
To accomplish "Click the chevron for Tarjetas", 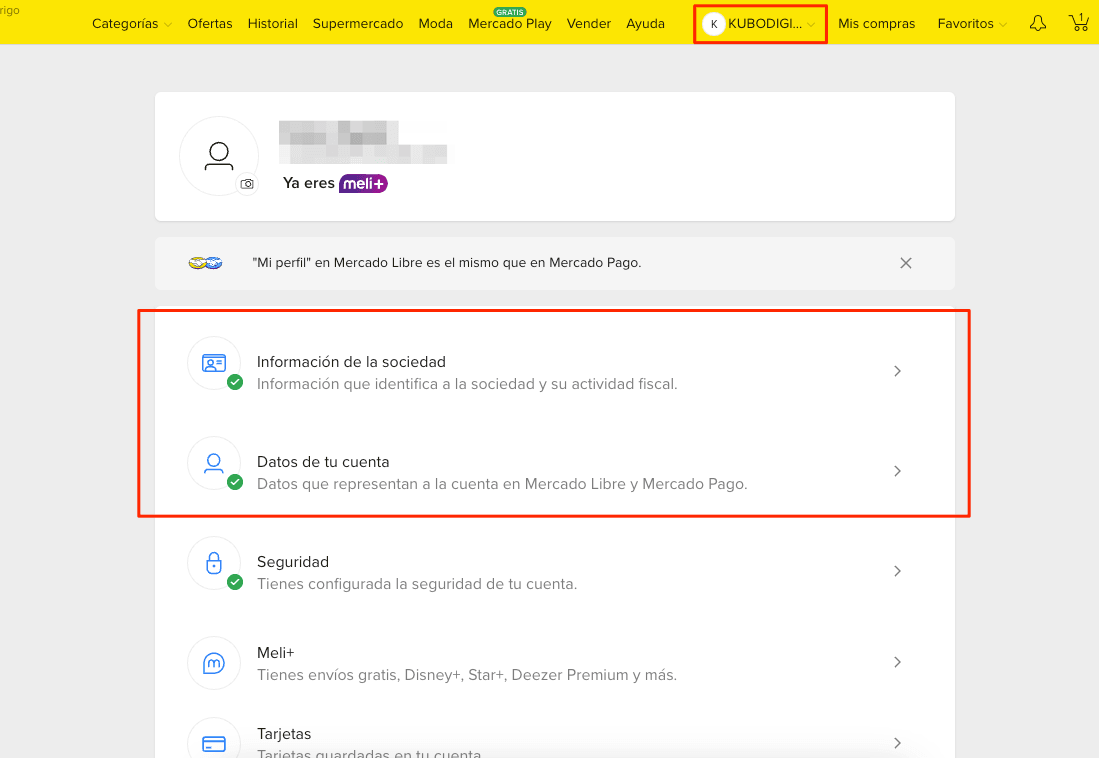I will point(897,743).
